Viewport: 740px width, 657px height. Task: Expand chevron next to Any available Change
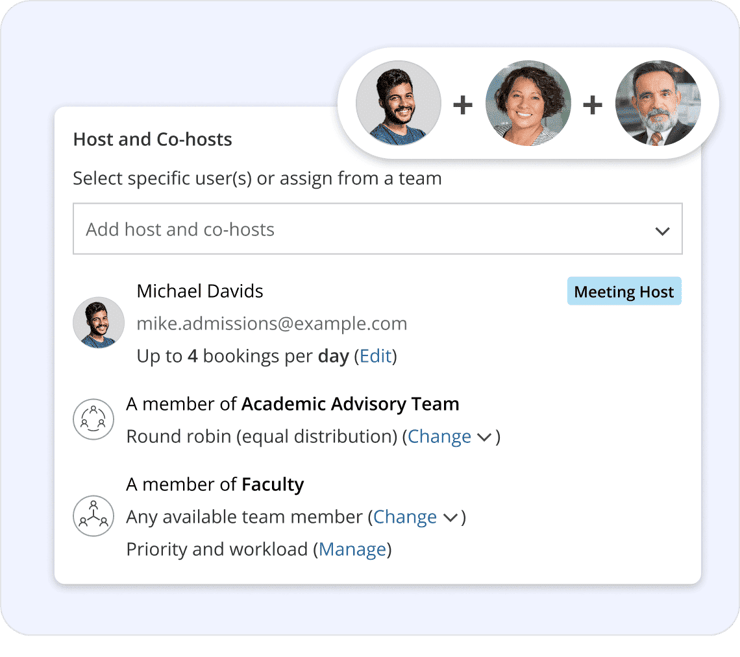[450, 518]
